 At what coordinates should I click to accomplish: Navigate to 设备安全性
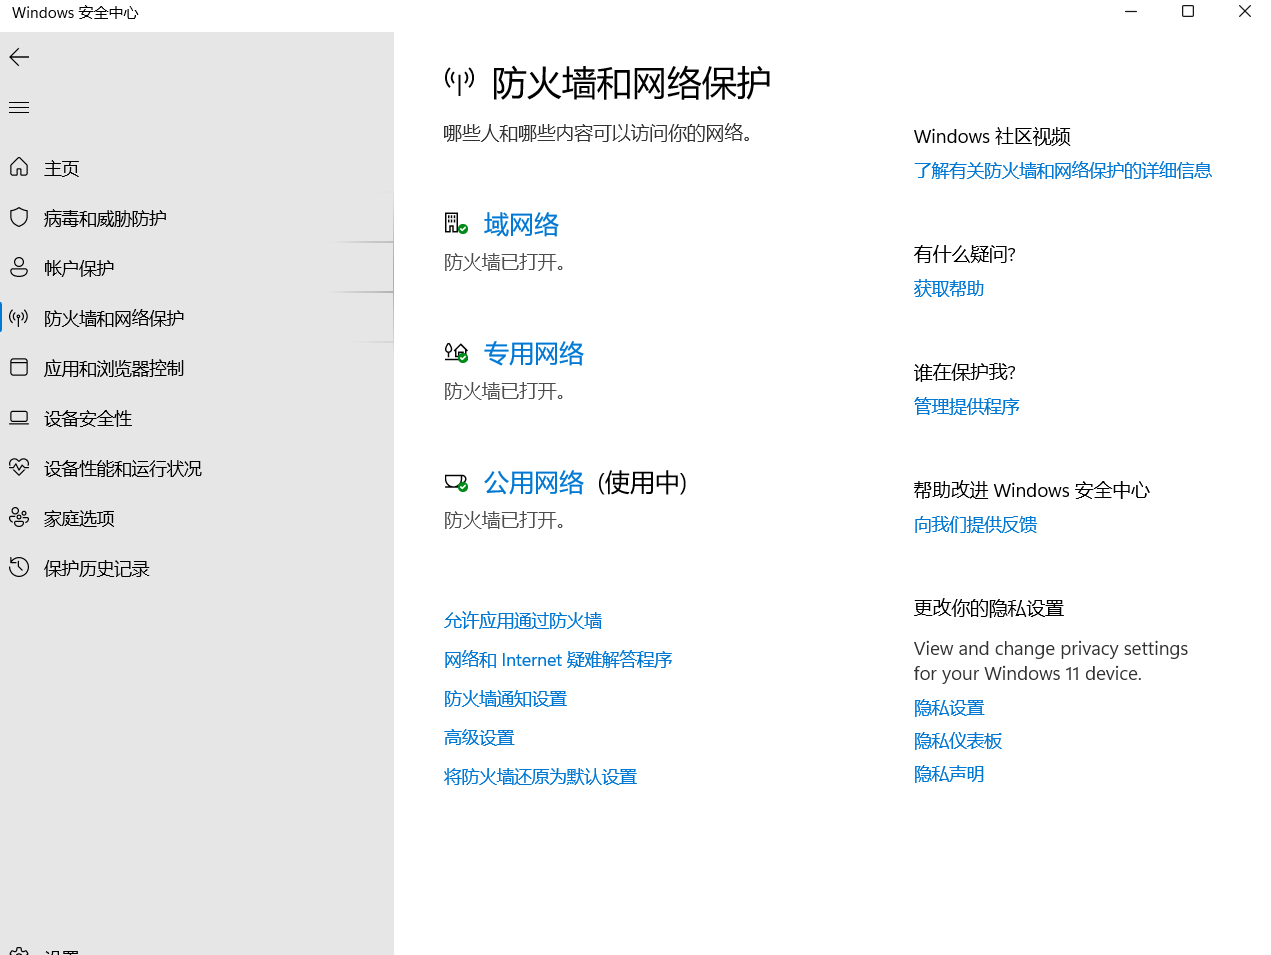point(197,418)
